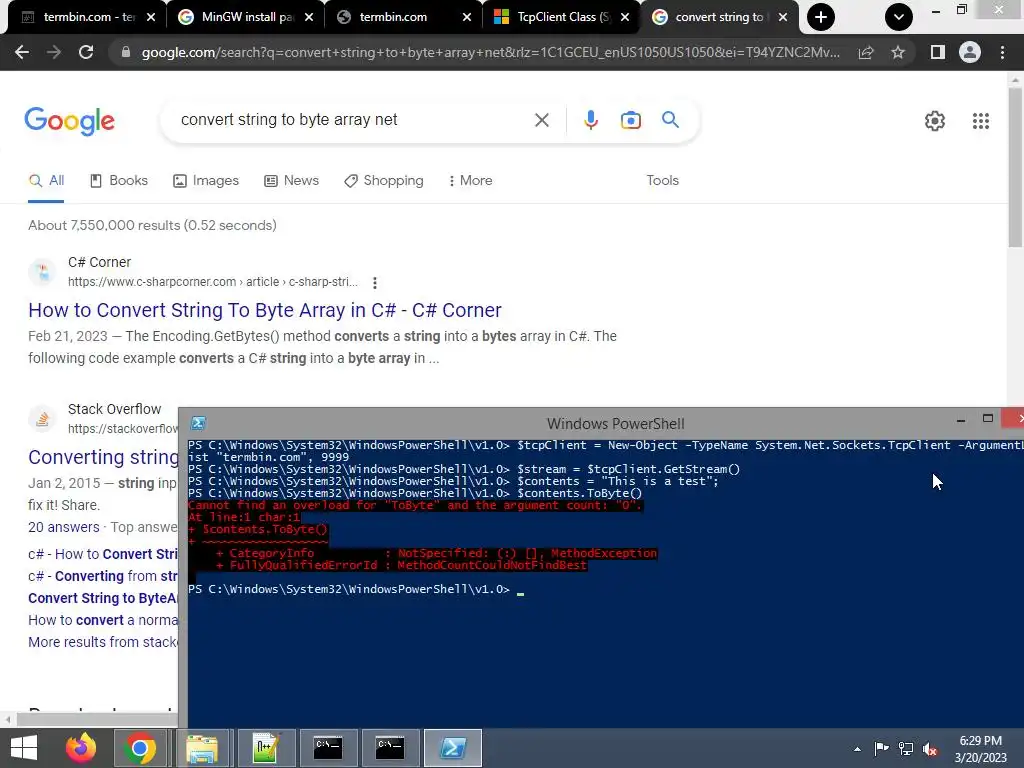The height and width of the screenshot is (768, 1024).
Task: Click the Google logo
Action: point(69,121)
